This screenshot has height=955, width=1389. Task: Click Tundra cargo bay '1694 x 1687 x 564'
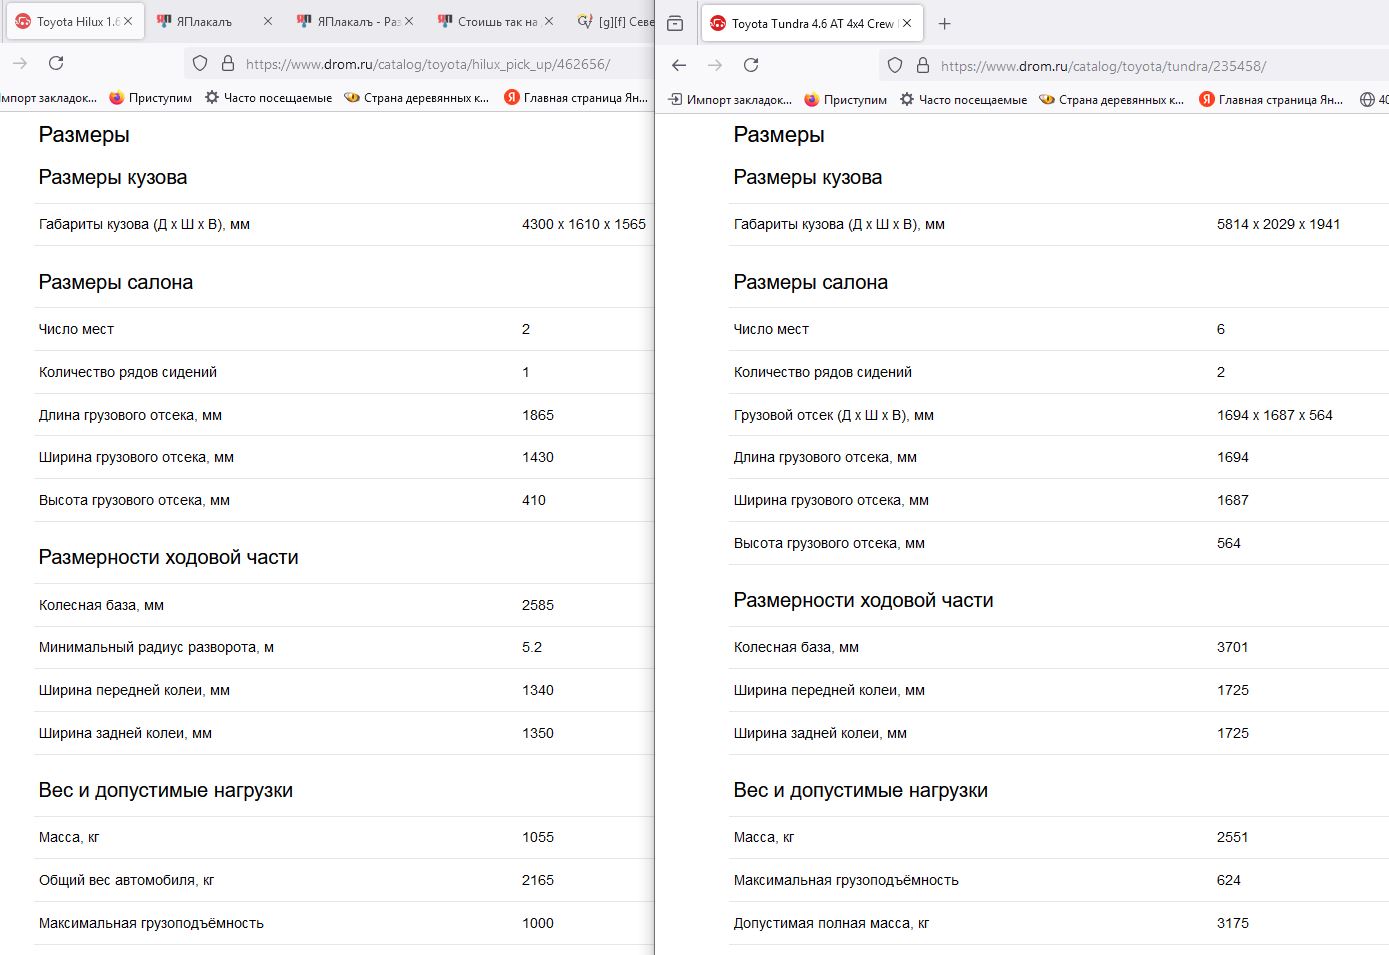click(x=1275, y=415)
